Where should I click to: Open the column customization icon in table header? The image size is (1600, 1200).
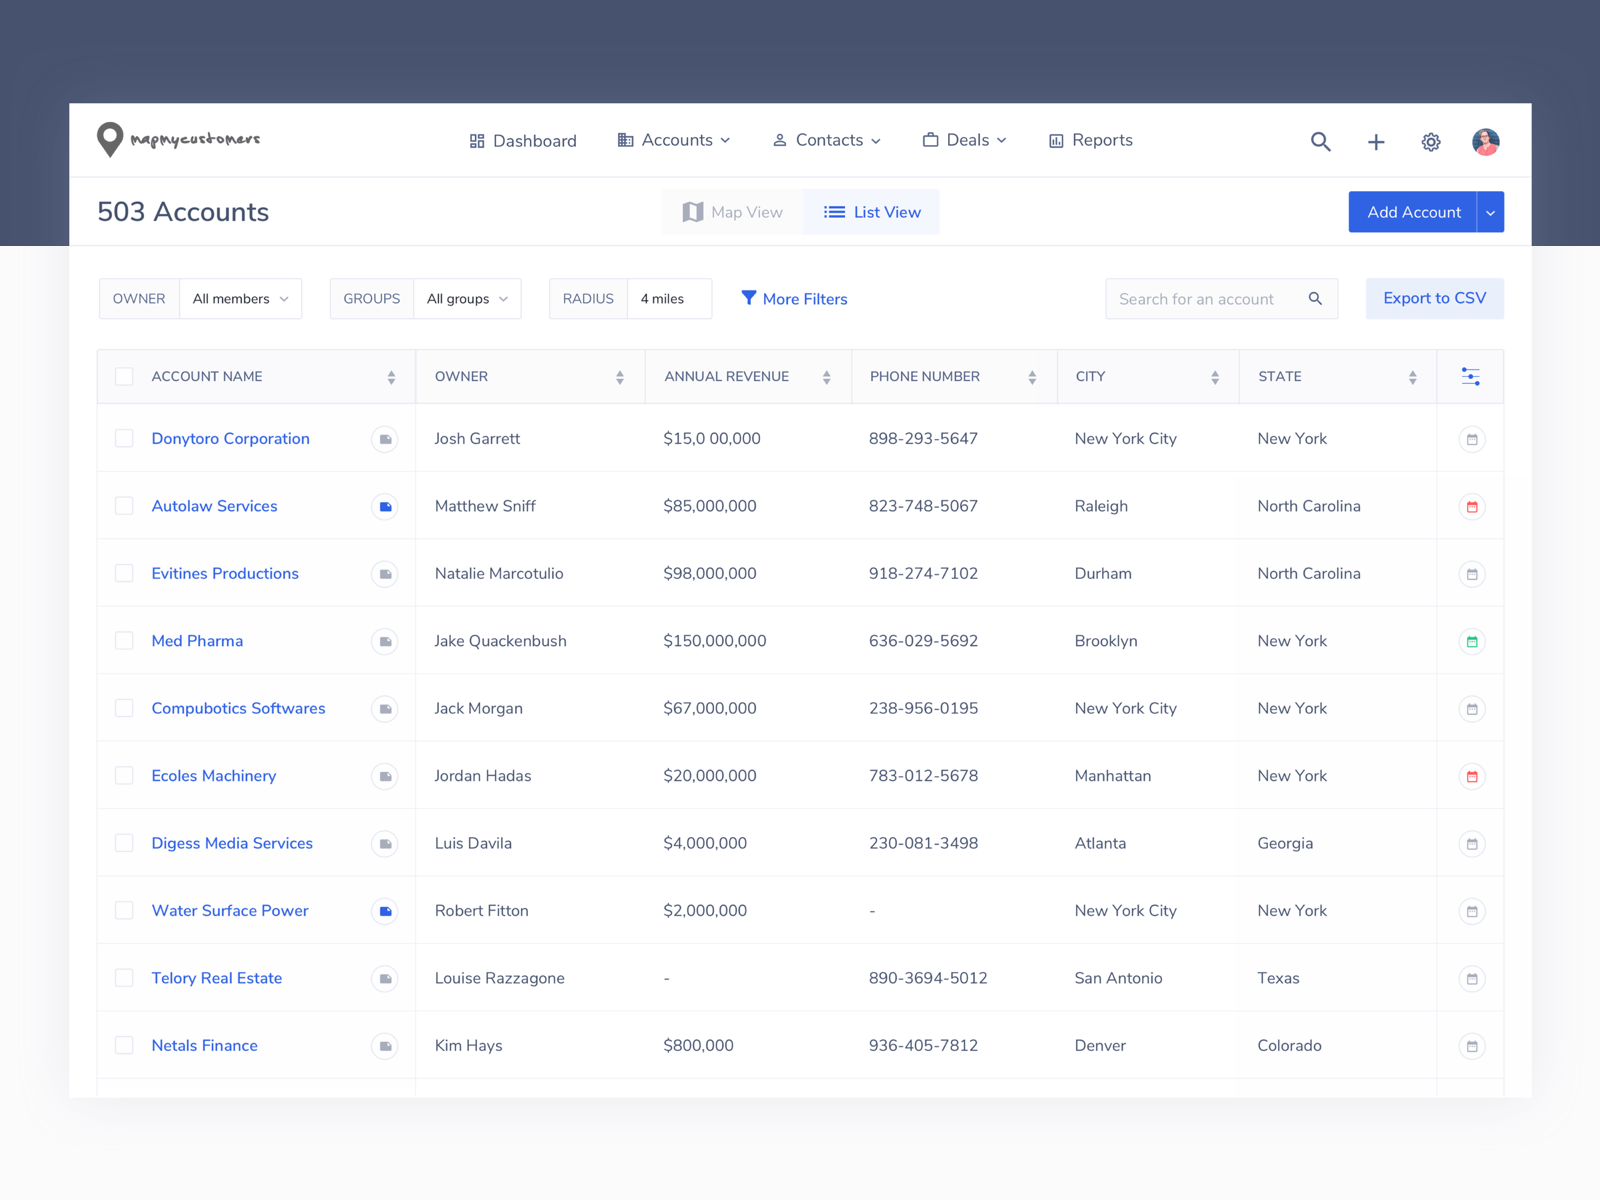pos(1470,376)
